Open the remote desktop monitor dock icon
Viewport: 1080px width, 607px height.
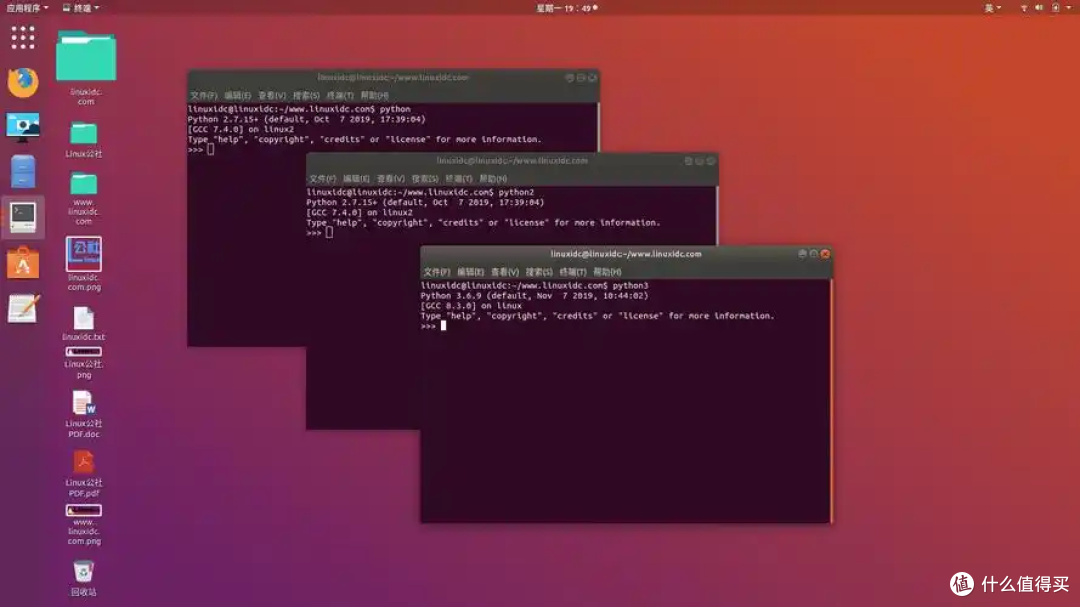pyautogui.click(x=23, y=127)
